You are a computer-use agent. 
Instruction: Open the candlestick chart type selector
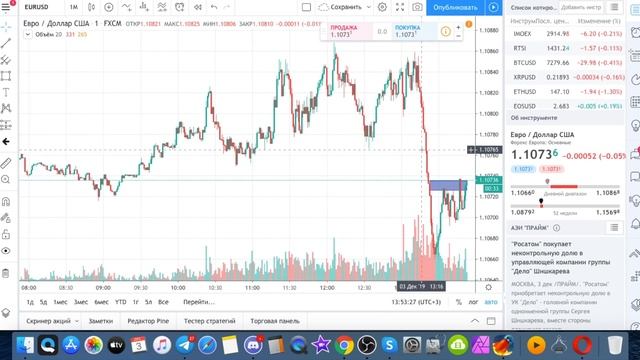[91, 7]
